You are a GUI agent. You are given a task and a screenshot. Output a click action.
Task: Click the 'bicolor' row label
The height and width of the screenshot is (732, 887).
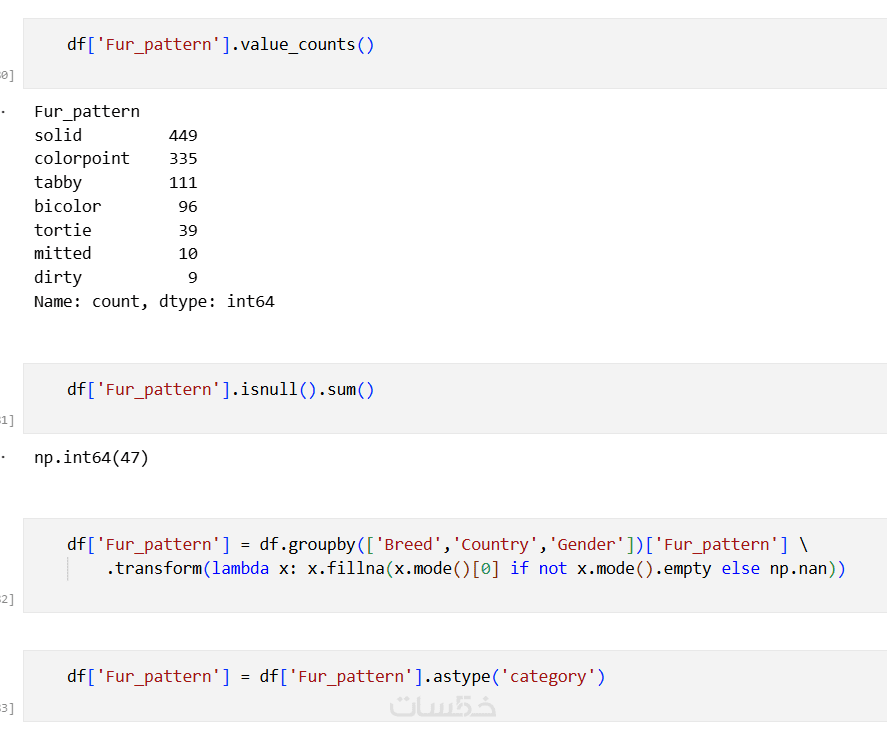click(68, 206)
